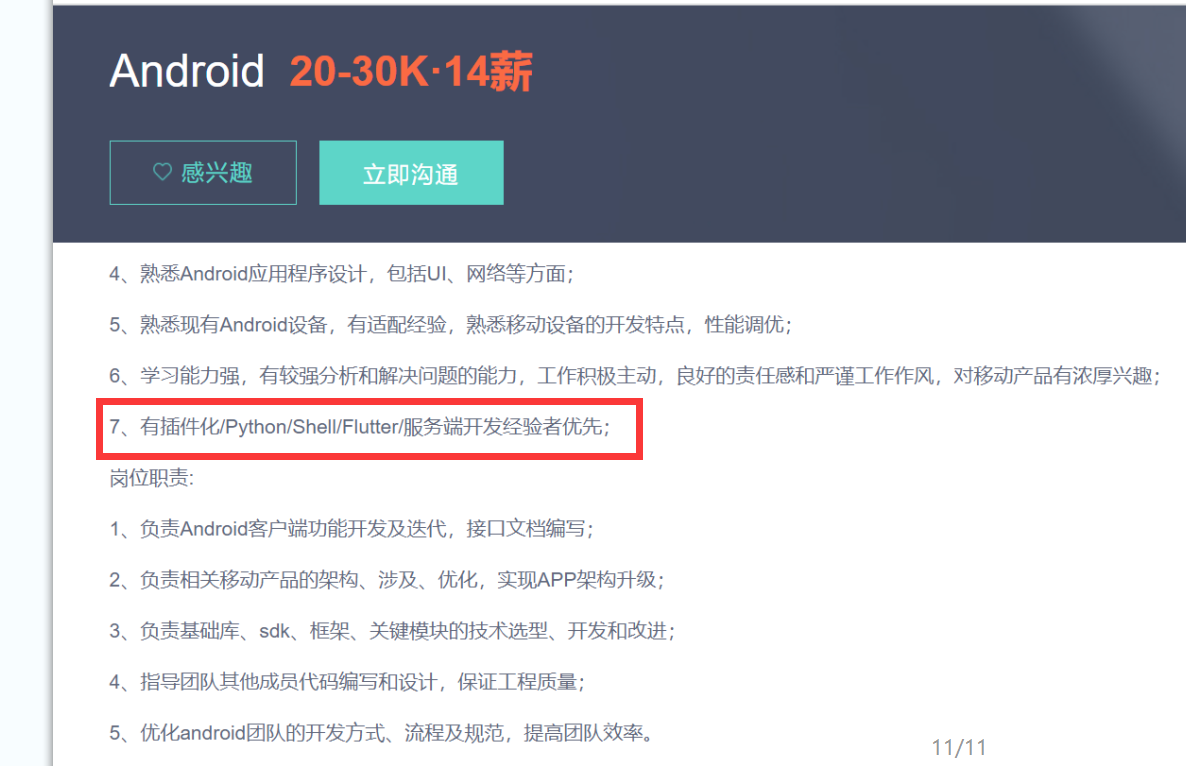This screenshot has height=766, width=1186.
Task: Click duty 3 about 基础库、sdk、框架
Action: coord(392,631)
